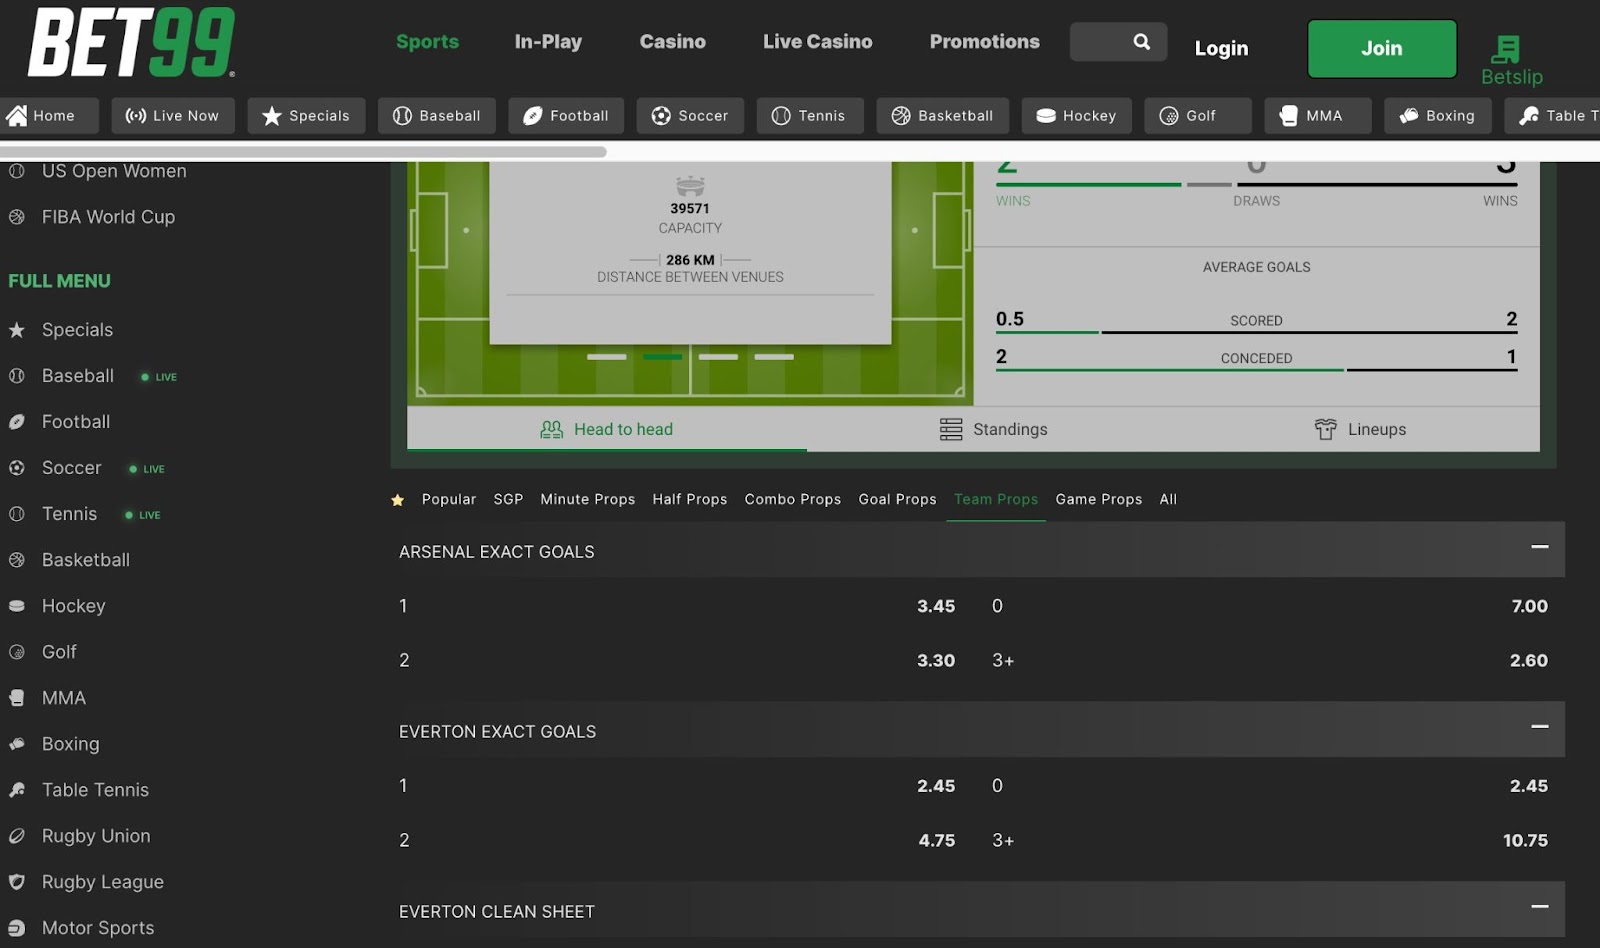Image resolution: width=1600 pixels, height=948 pixels.
Task: Select Hockey in the top sports bar
Action: point(1076,116)
